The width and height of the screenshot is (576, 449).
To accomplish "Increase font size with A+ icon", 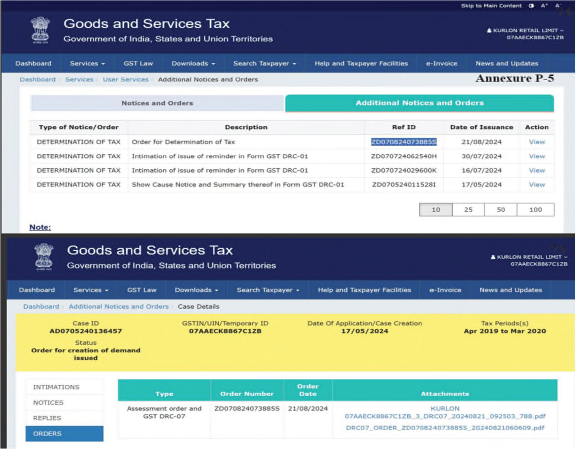I will pyautogui.click(x=544, y=6).
